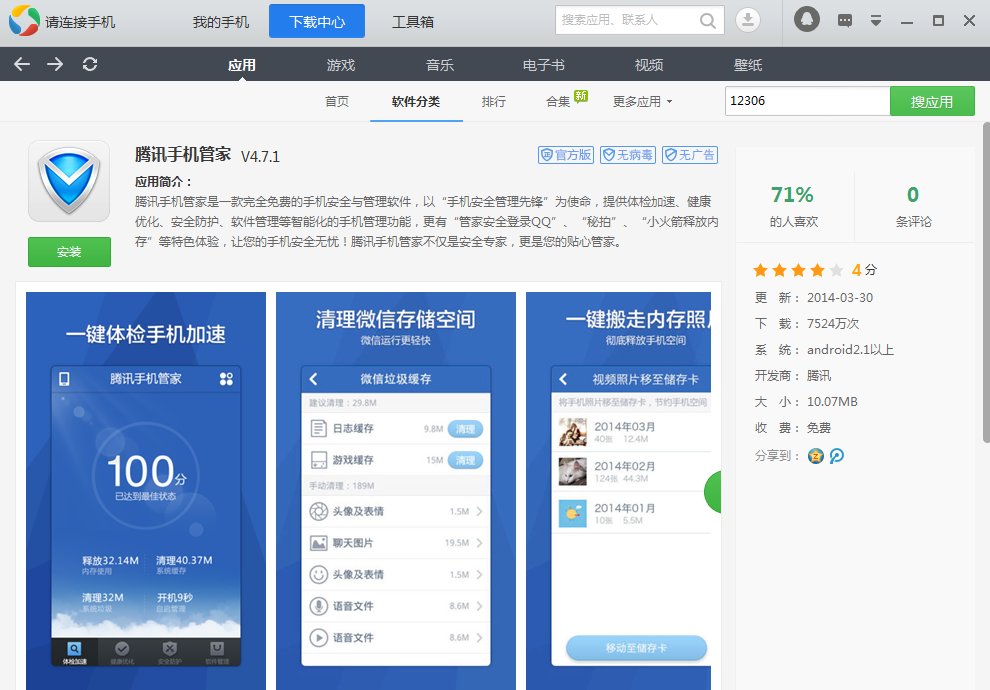This screenshot has width=990, height=690.
Task: Switch to the 排行 tab
Action: click(494, 101)
